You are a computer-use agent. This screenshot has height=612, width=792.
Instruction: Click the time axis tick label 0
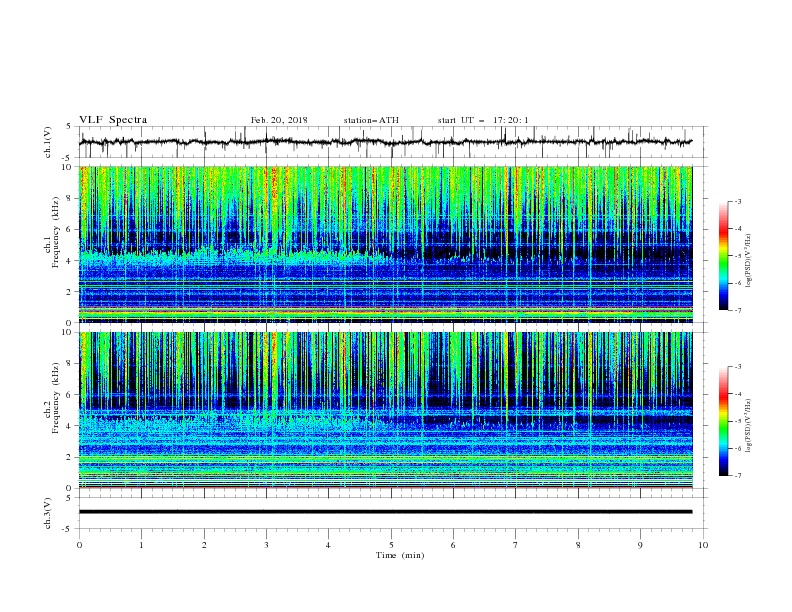click(x=79, y=545)
